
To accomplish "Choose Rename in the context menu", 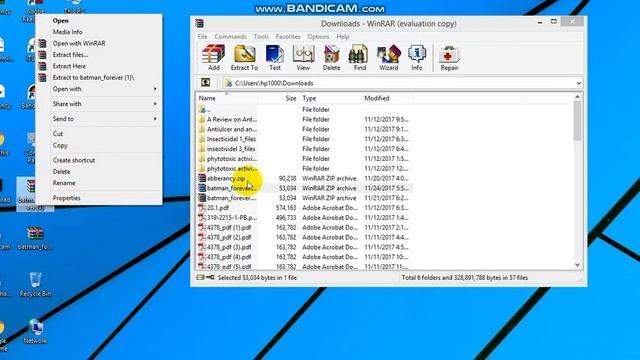I will [99, 183].
